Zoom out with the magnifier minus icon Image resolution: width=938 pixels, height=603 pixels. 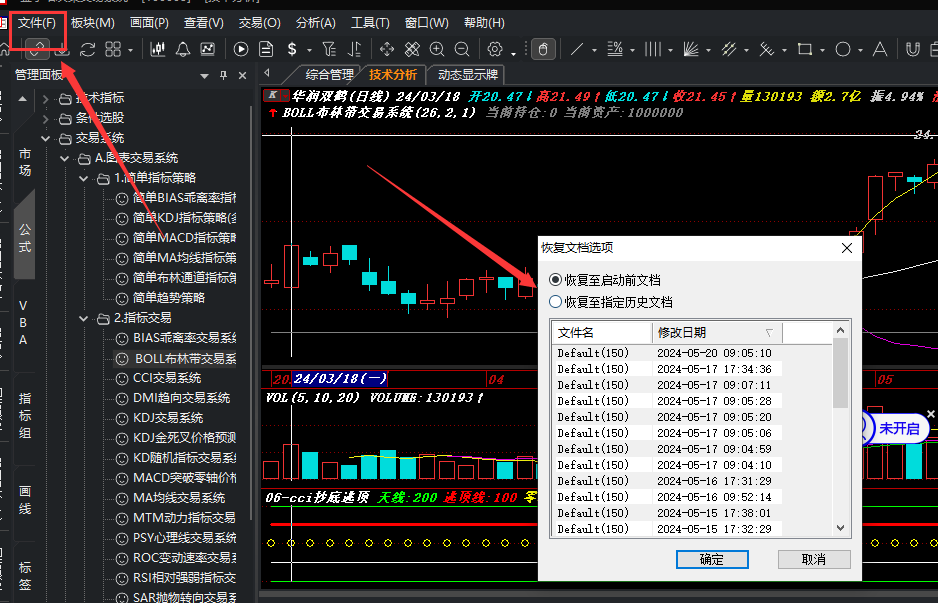[x=462, y=49]
